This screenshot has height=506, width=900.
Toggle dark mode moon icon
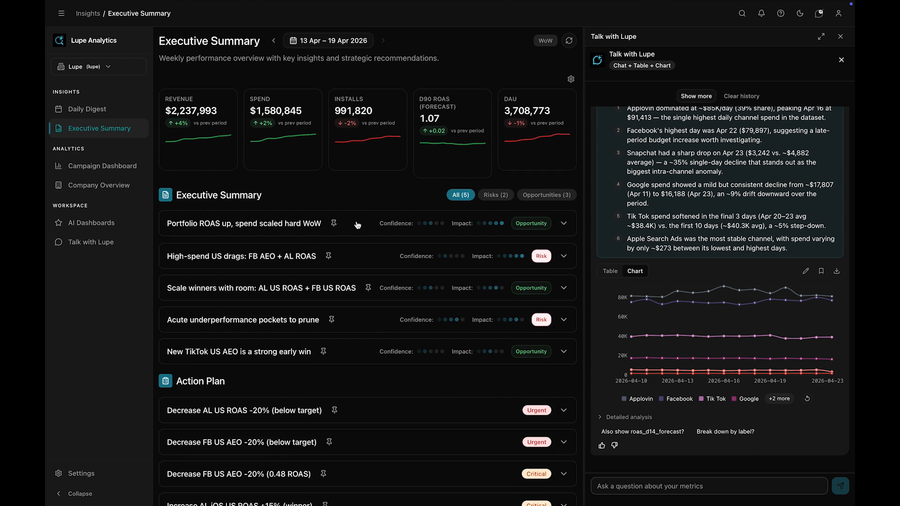(800, 13)
